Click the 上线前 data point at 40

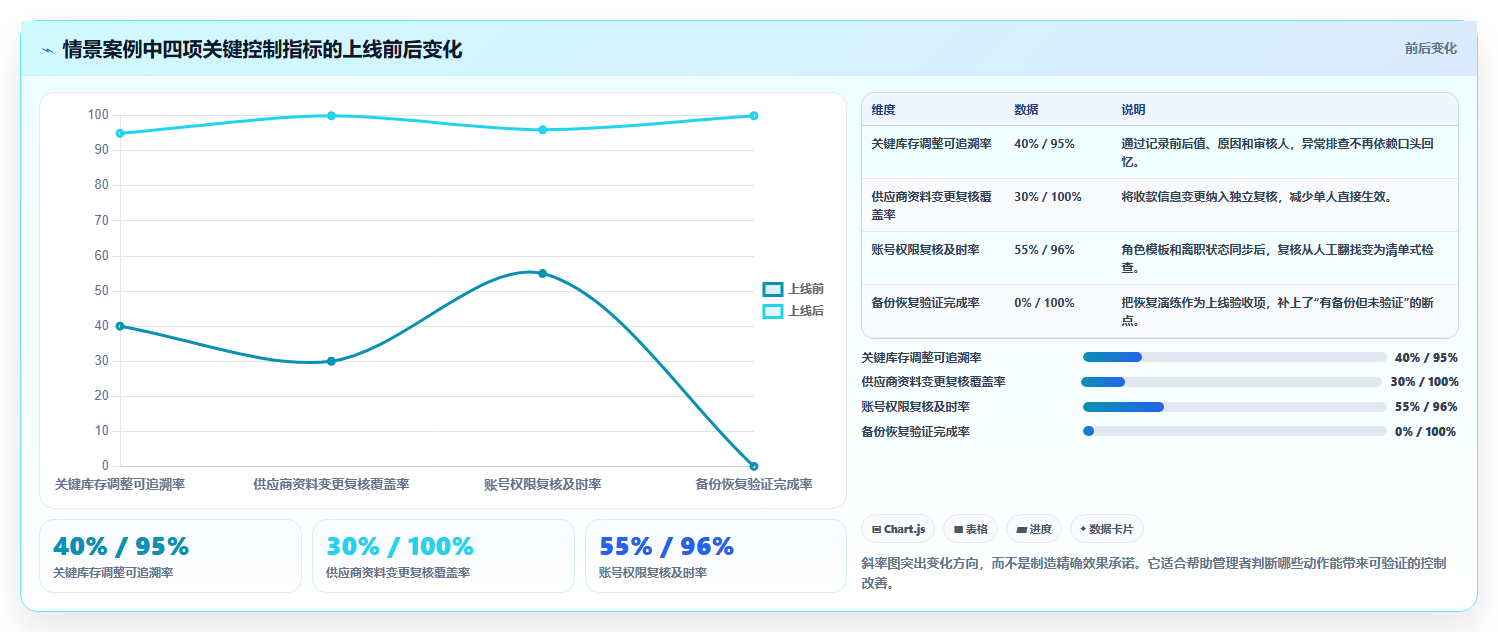click(120, 326)
